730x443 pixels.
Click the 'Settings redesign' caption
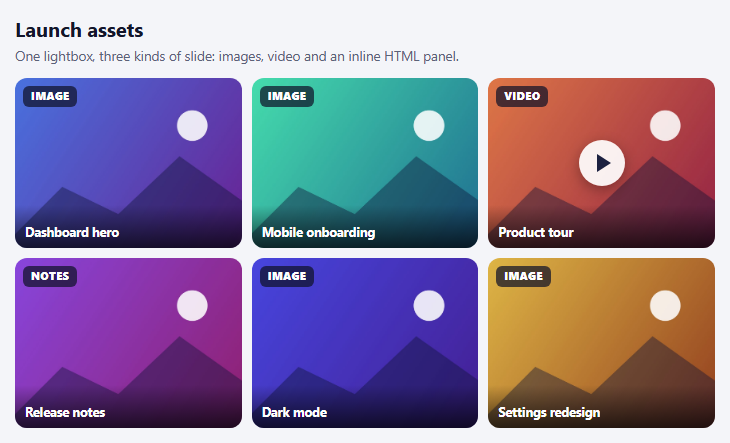point(549,413)
